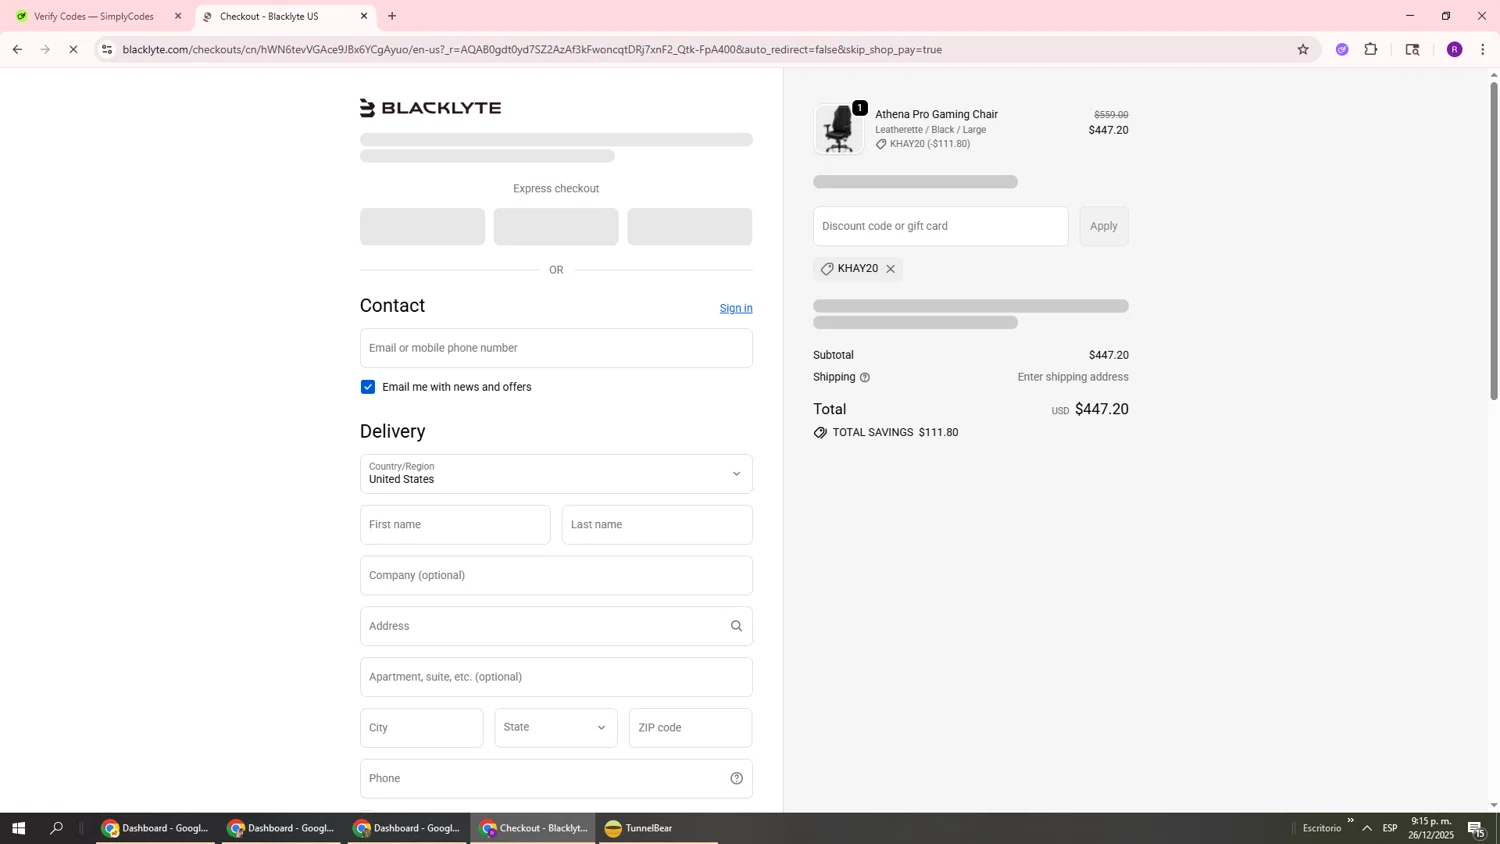
Task: Select the Checkout Blacklyte US tab
Action: (x=284, y=16)
